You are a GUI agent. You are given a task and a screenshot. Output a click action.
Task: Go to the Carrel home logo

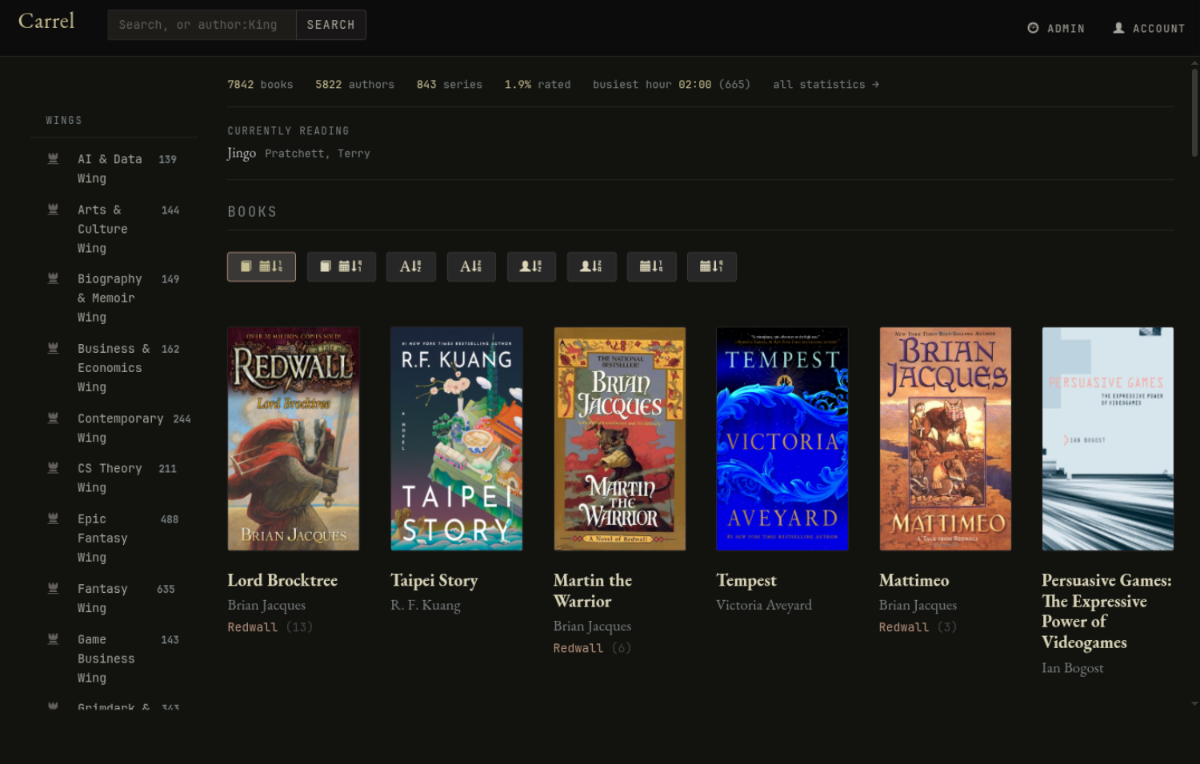tap(46, 21)
